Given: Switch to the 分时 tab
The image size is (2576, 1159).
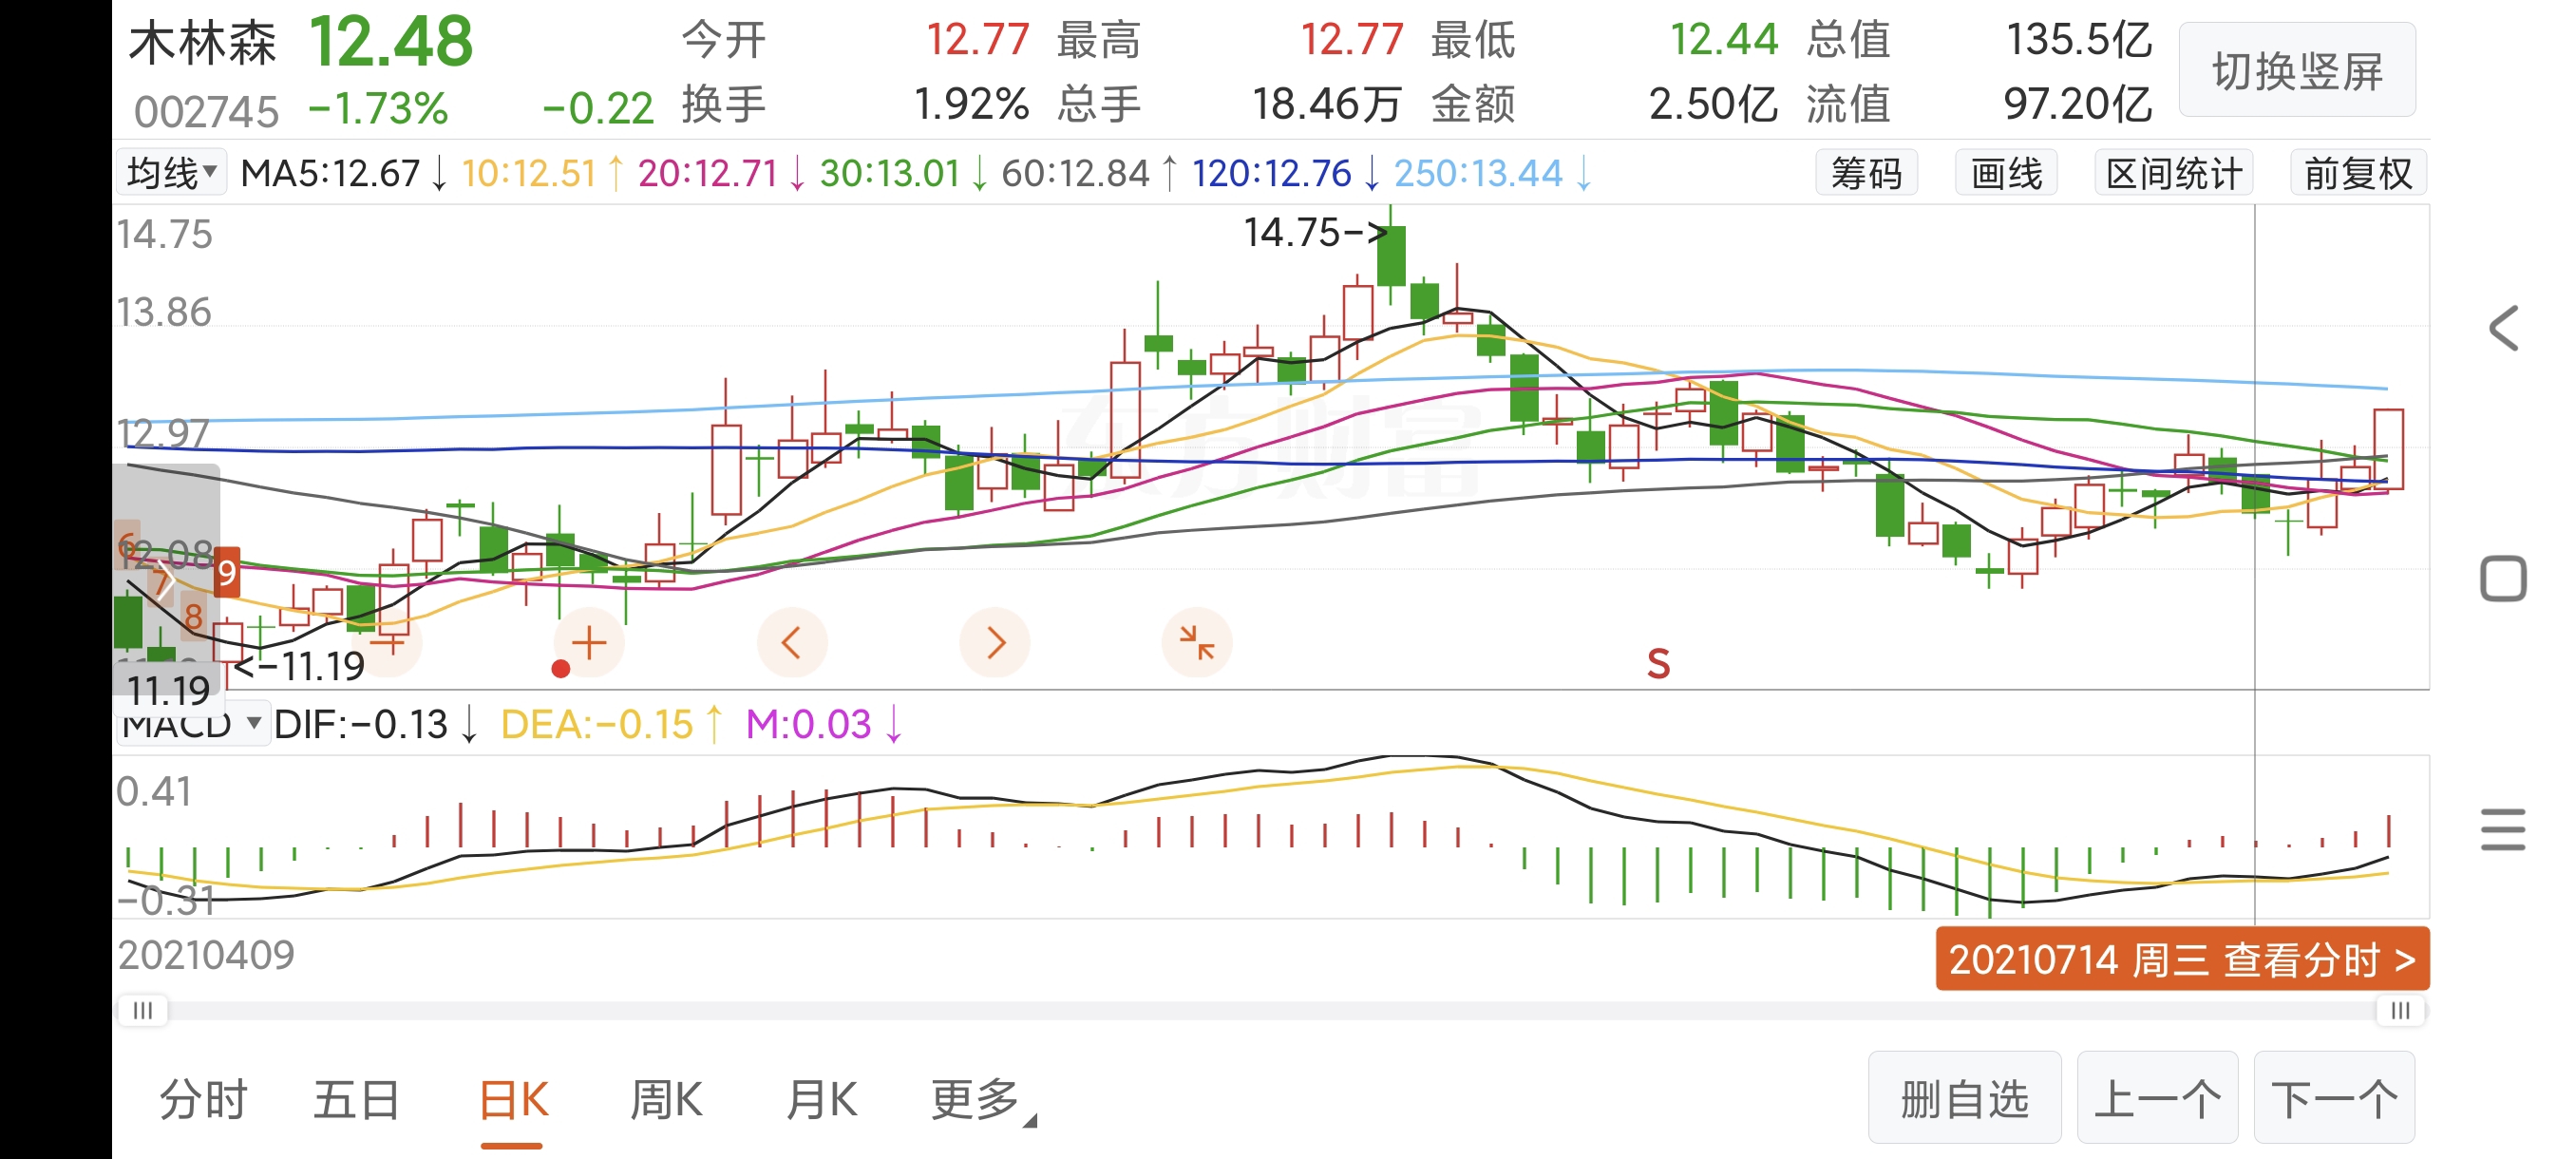Looking at the screenshot, I should click(204, 1100).
